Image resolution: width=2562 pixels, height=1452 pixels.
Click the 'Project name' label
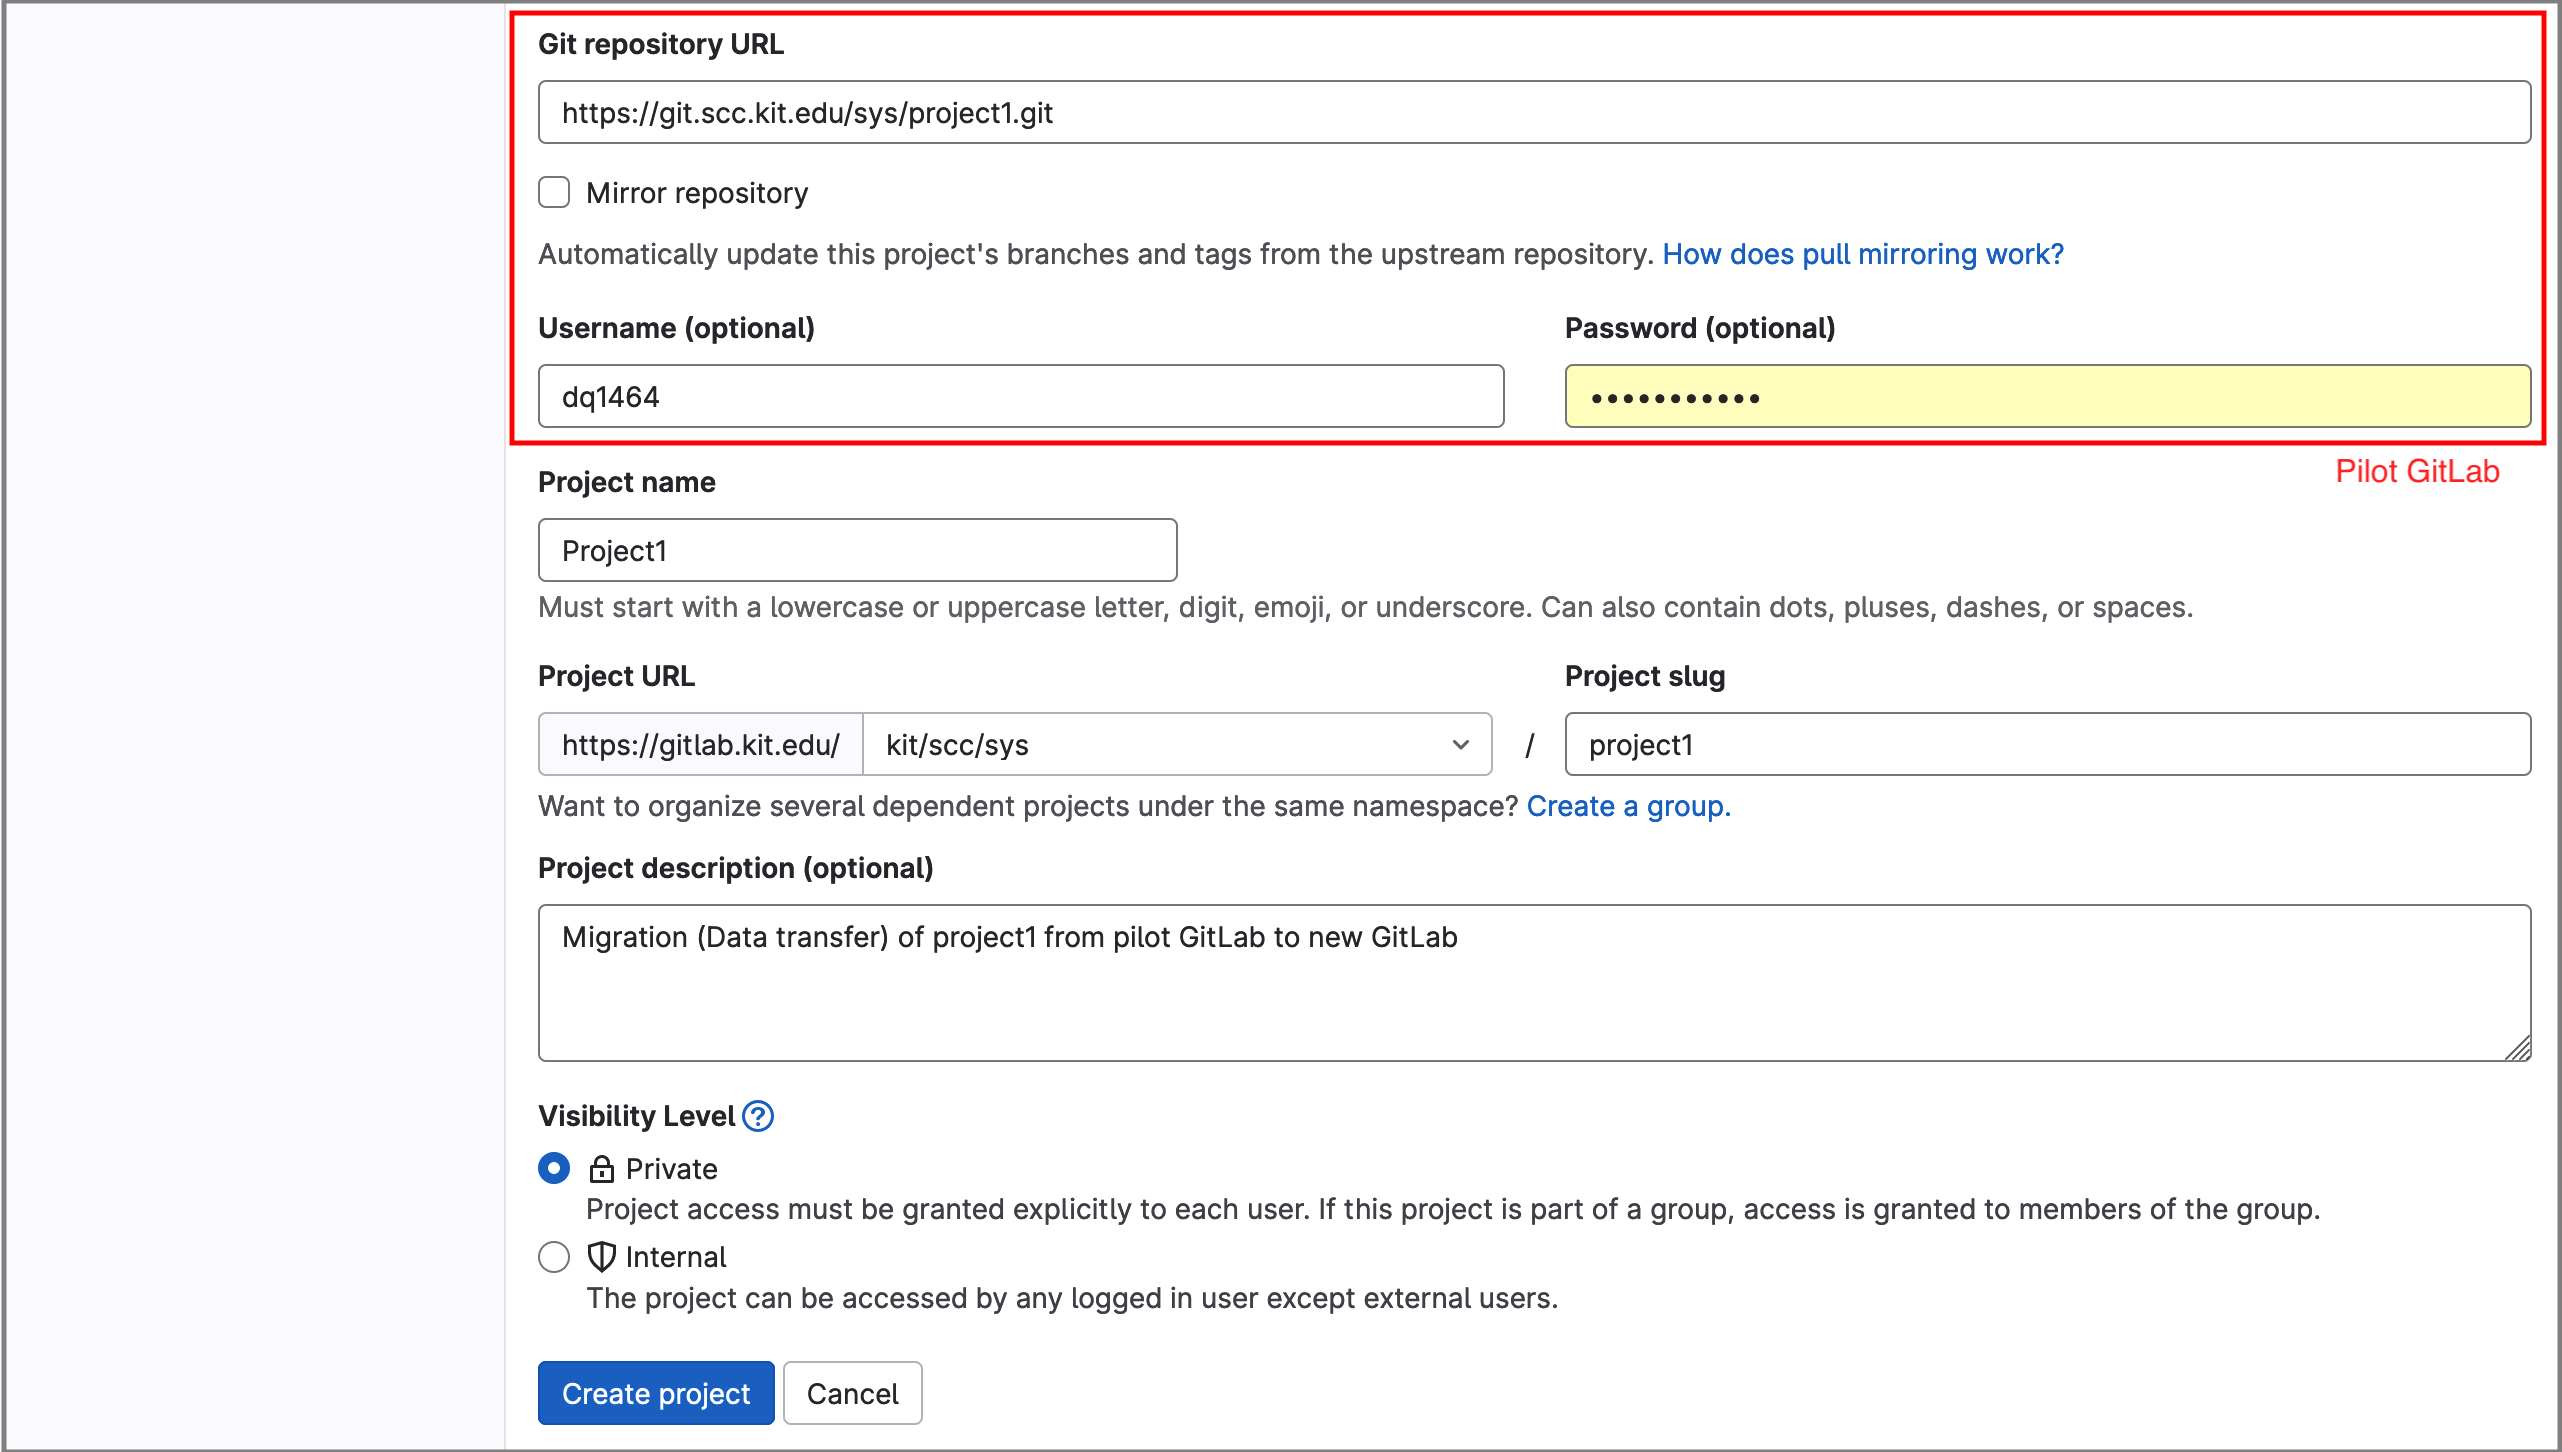tap(627, 482)
